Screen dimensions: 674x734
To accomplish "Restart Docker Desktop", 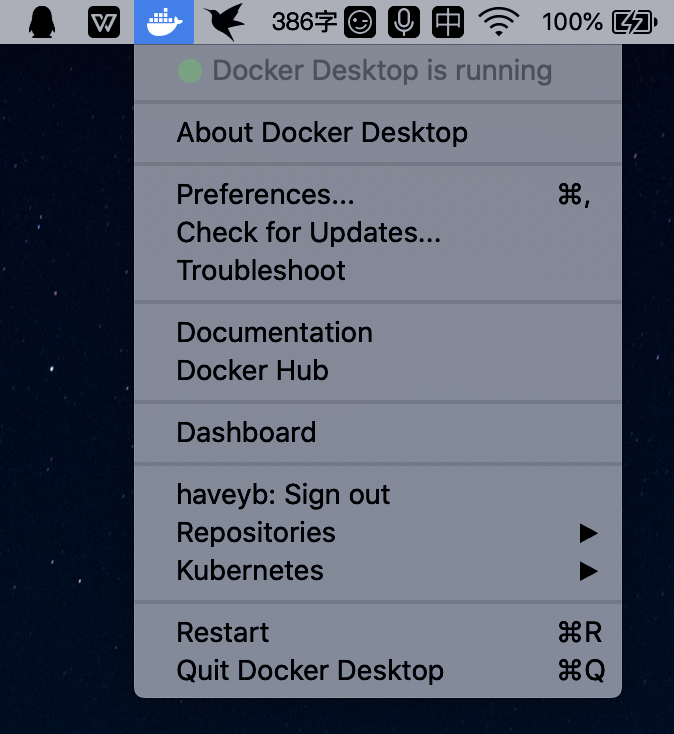I will [378, 632].
